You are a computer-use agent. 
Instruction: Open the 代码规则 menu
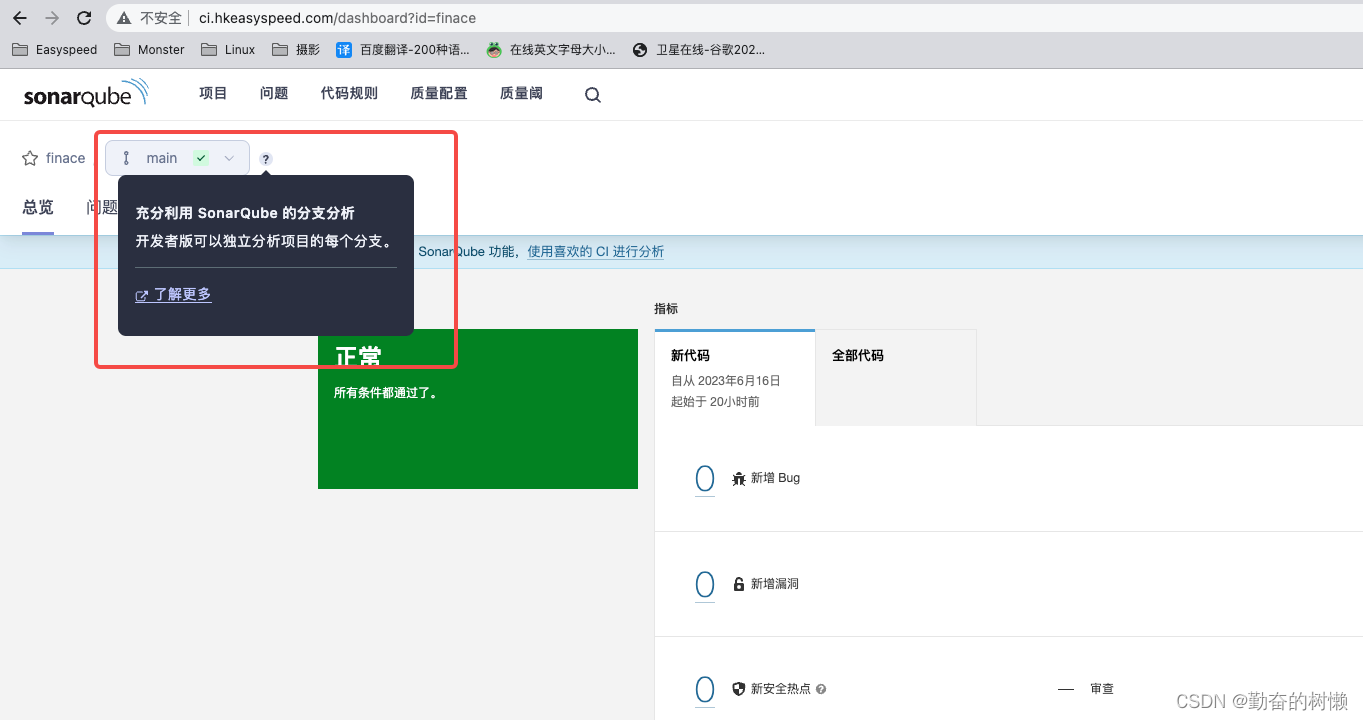pyautogui.click(x=349, y=94)
